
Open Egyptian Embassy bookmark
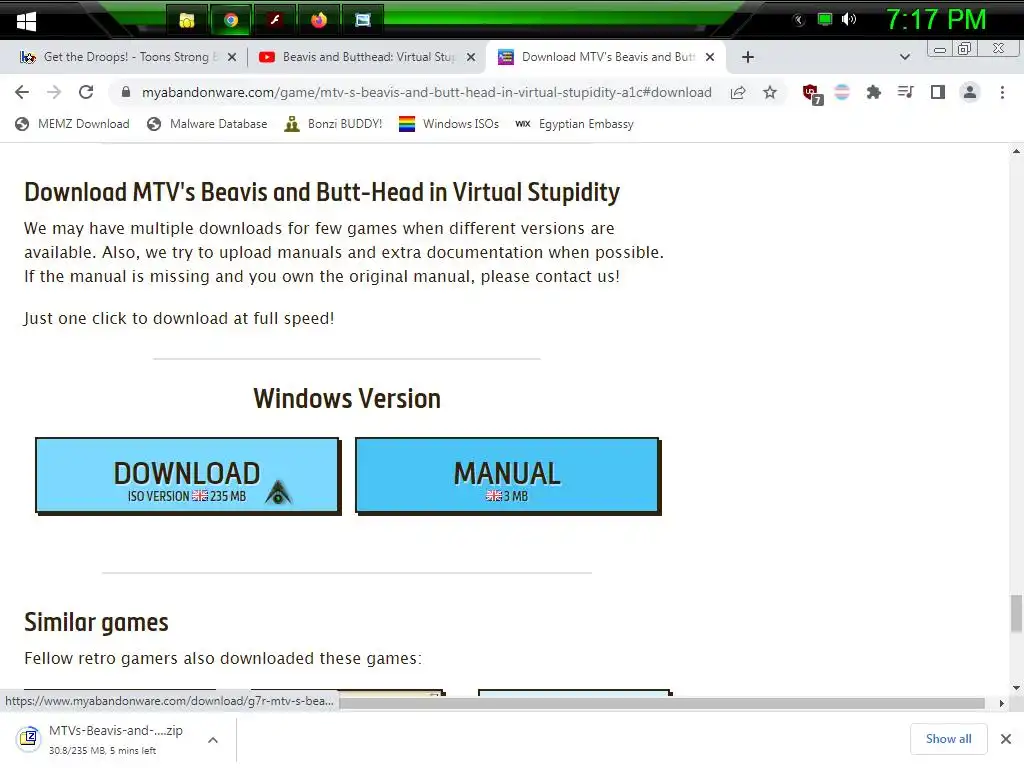(574, 124)
